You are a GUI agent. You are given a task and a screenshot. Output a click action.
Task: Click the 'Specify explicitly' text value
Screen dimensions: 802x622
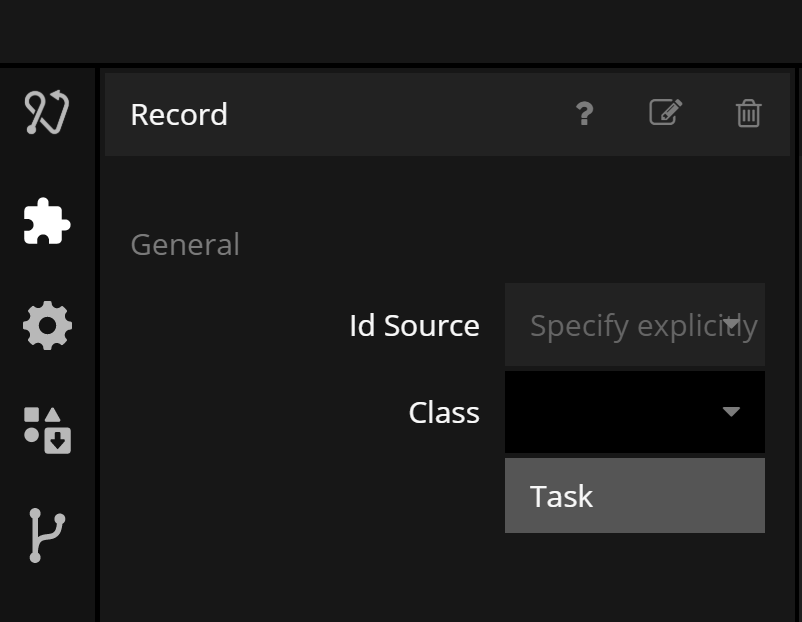point(620,326)
